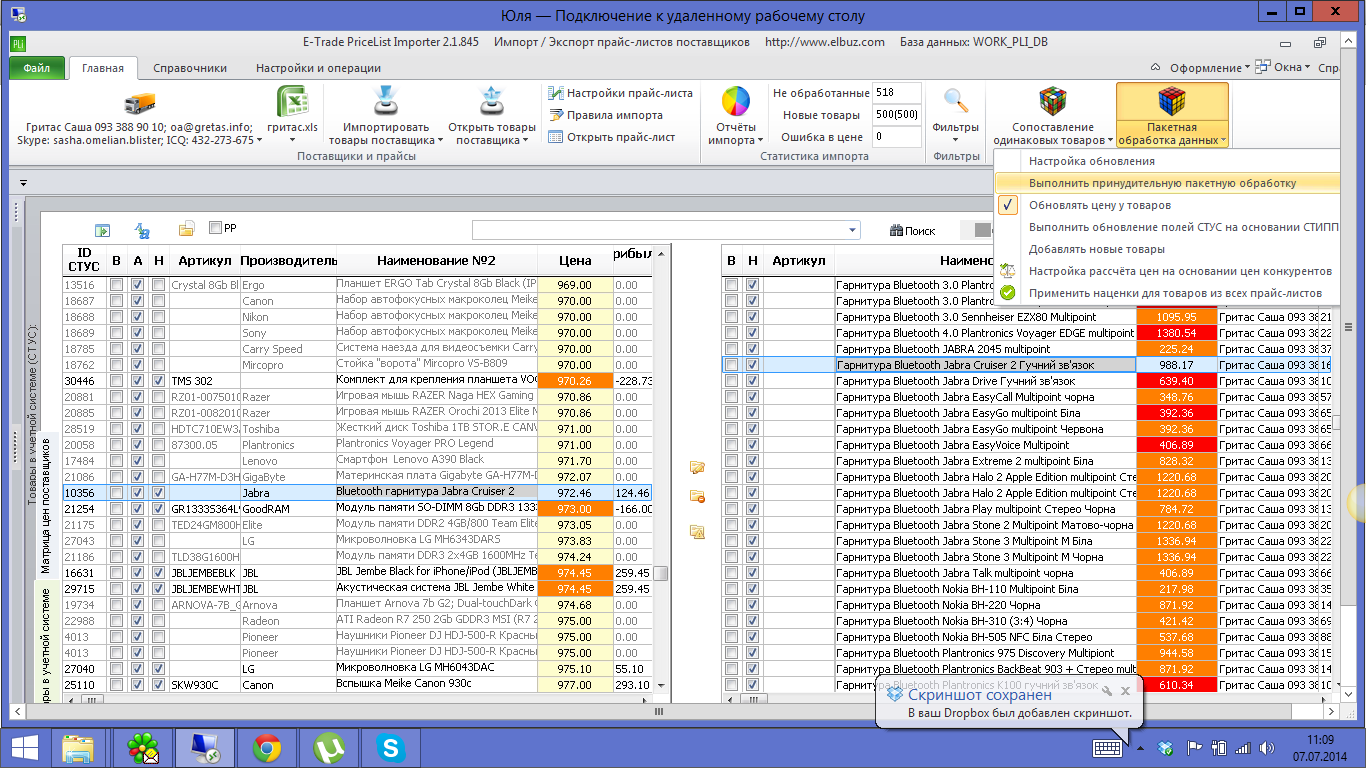The width and height of the screenshot is (1366, 768).
Task: Toggle column A checkbox for row 13516
Action: point(137,285)
